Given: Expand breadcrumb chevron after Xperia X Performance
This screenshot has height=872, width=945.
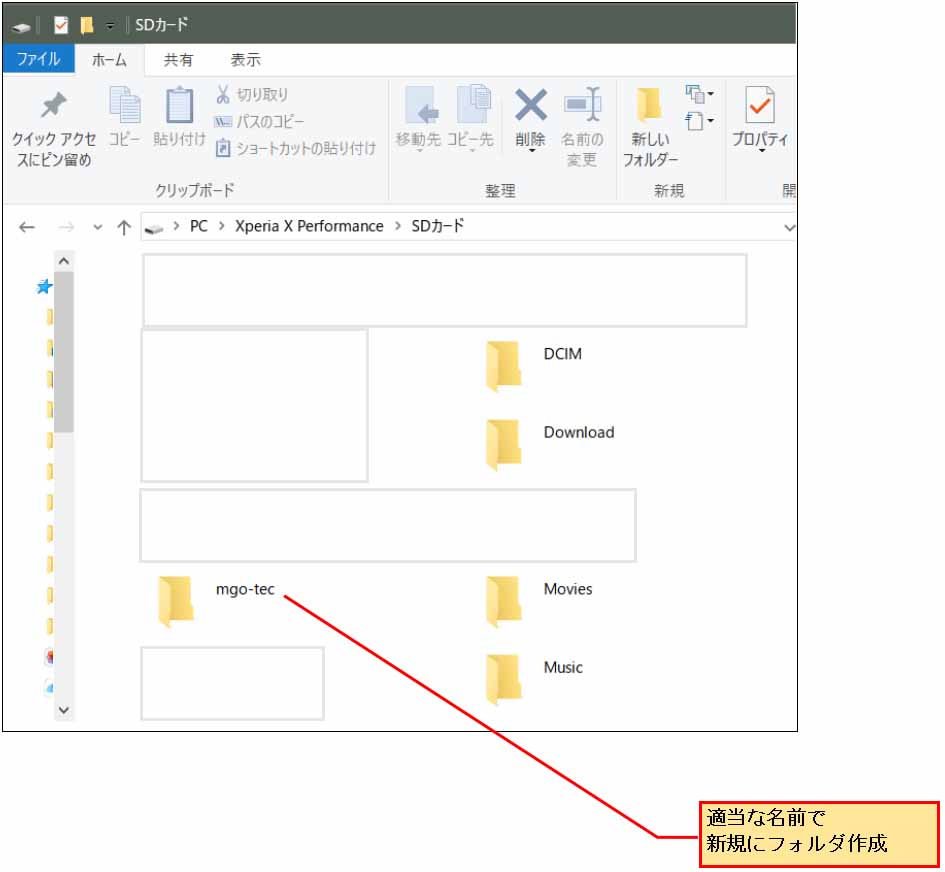Looking at the screenshot, I should (398, 227).
